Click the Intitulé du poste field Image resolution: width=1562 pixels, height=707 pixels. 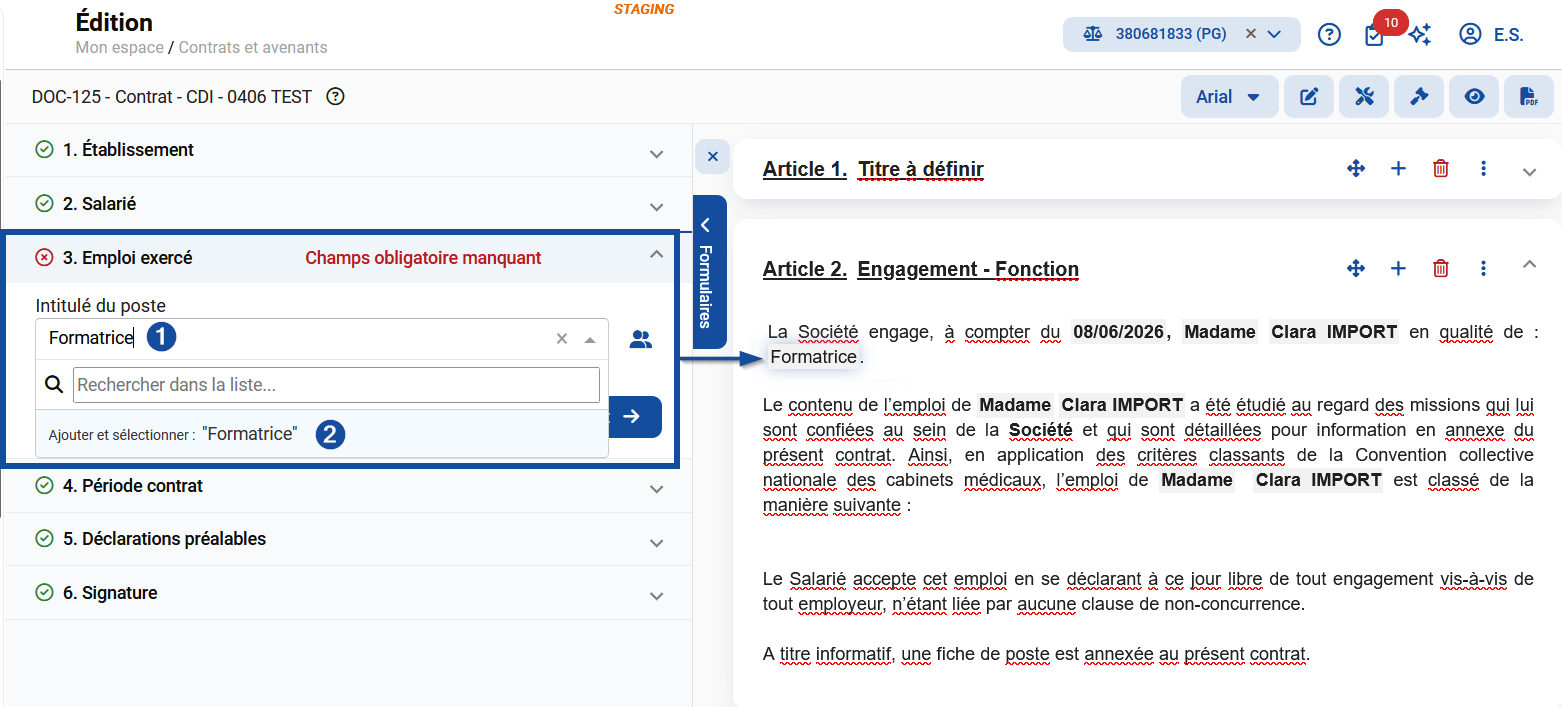(322, 339)
